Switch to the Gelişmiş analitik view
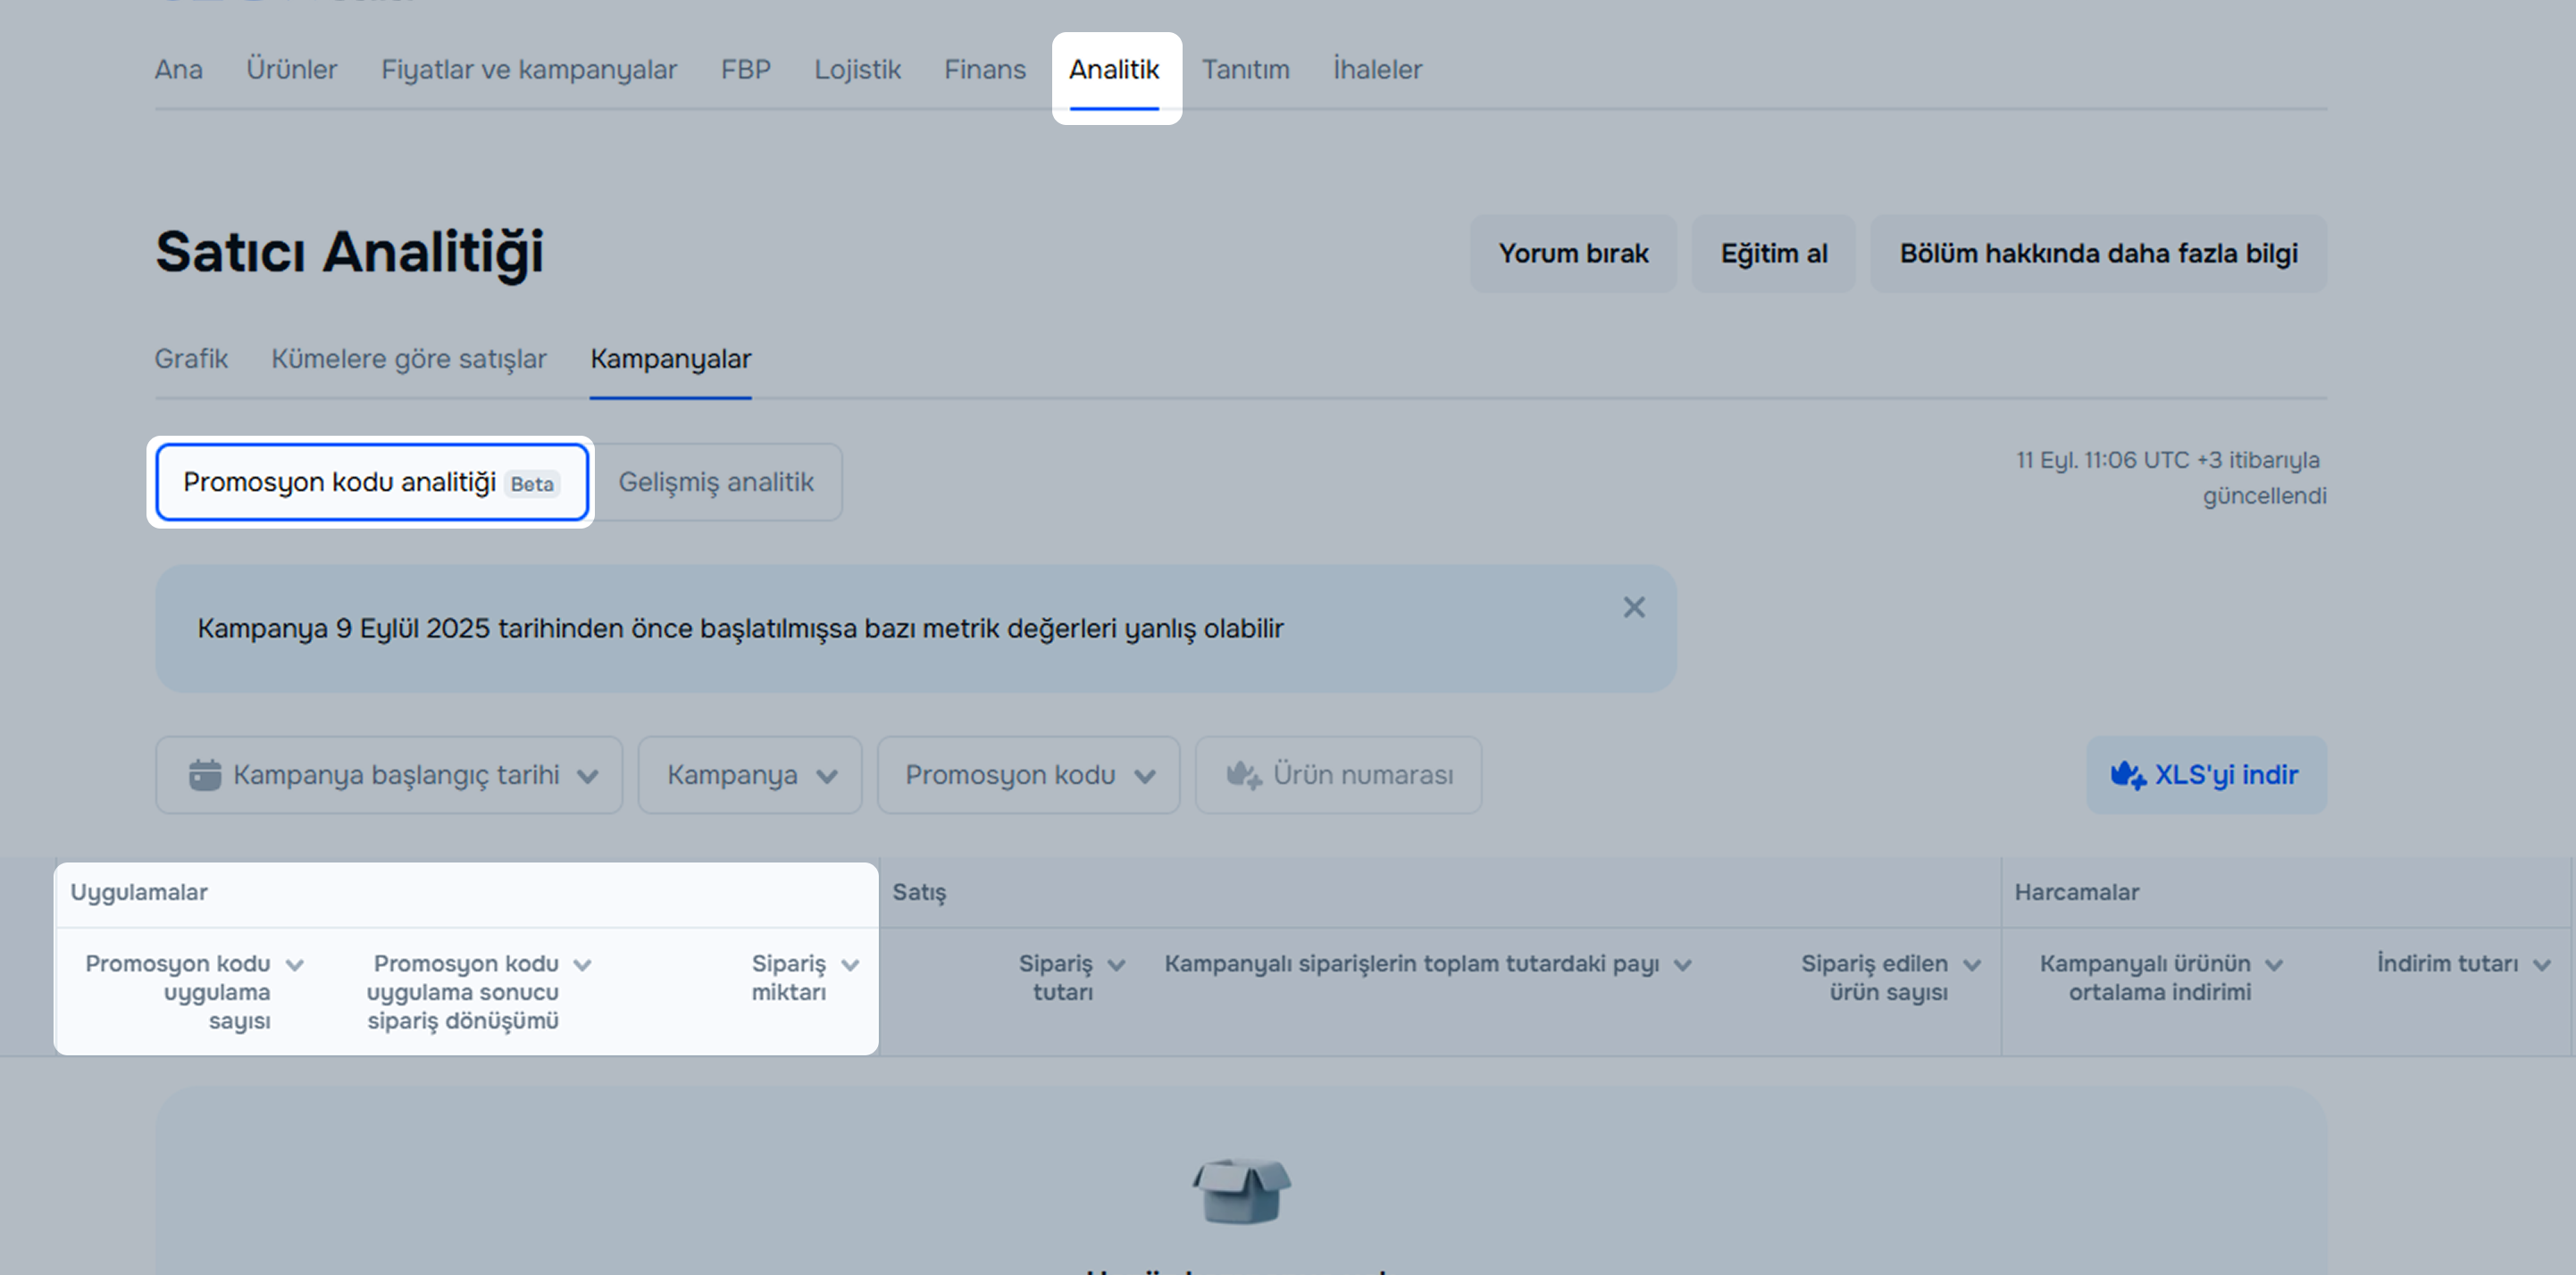 716,482
